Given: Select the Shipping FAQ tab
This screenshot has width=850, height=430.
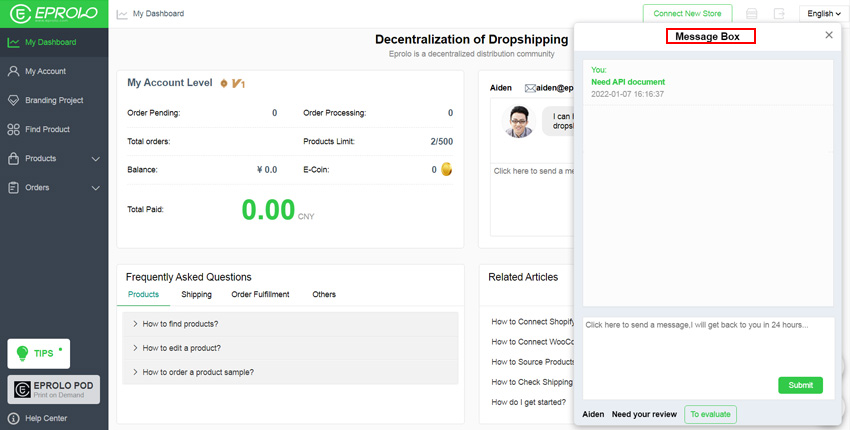Looking at the screenshot, I should click(196, 294).
